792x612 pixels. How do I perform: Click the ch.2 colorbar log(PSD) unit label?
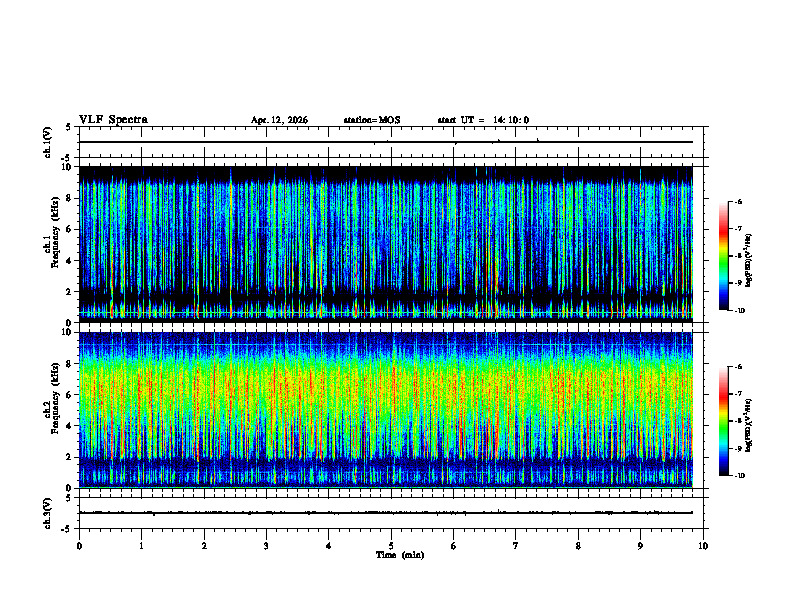point(749,425)
